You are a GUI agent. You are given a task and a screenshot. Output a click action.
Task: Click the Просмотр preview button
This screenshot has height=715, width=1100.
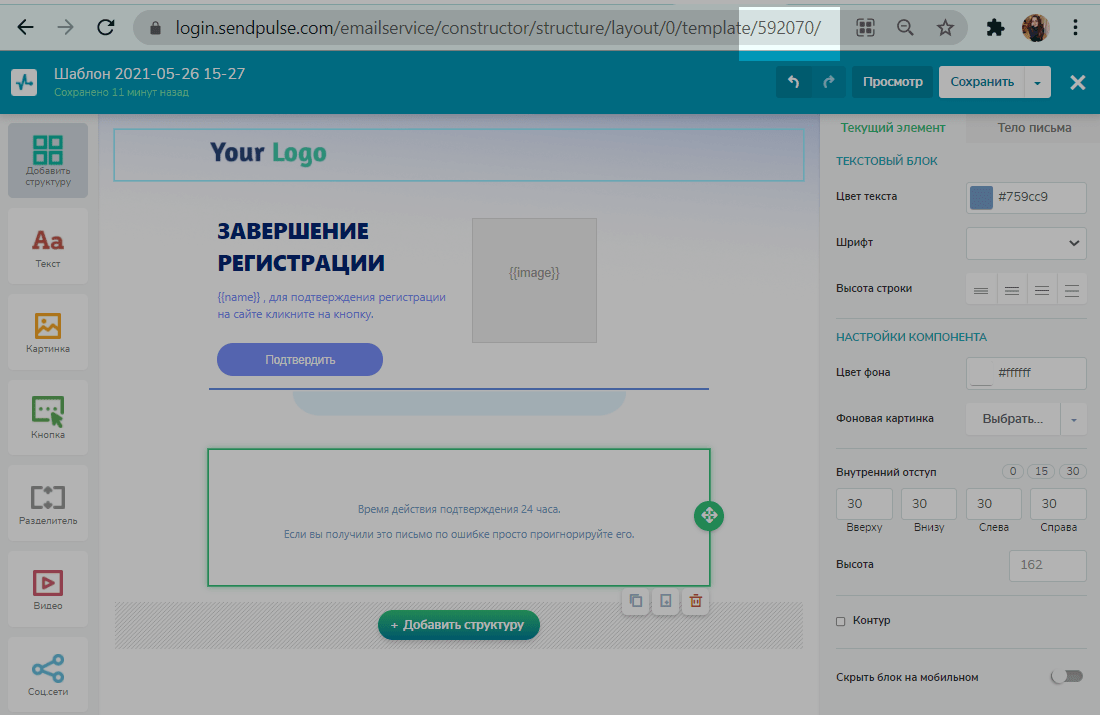892,82
